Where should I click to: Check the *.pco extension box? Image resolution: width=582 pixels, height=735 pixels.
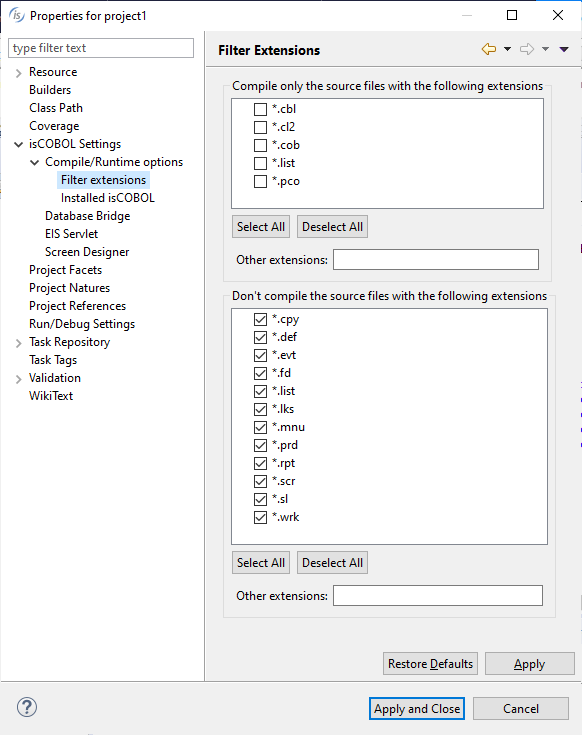(260, 181)
